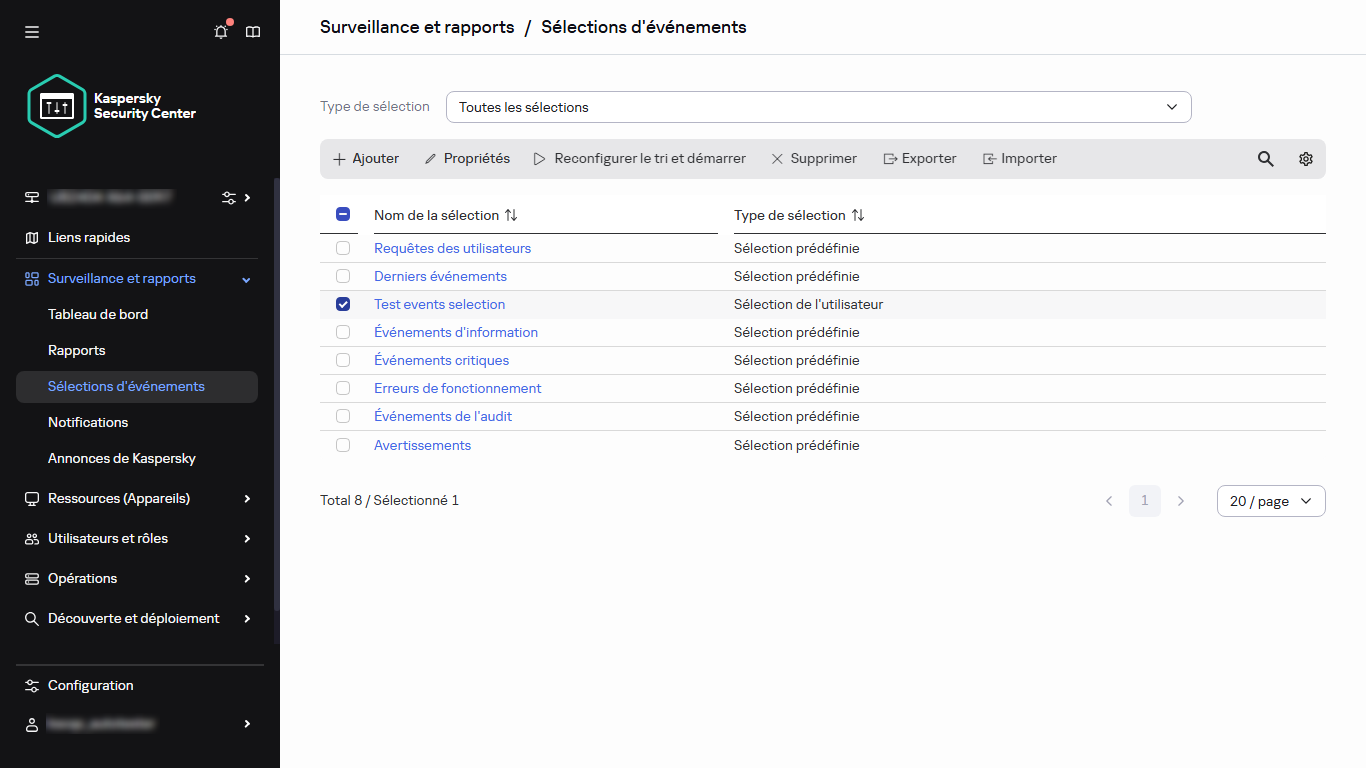Click page number 1 in the pagination
1366x768 pixels.
tap(1145, 500)
